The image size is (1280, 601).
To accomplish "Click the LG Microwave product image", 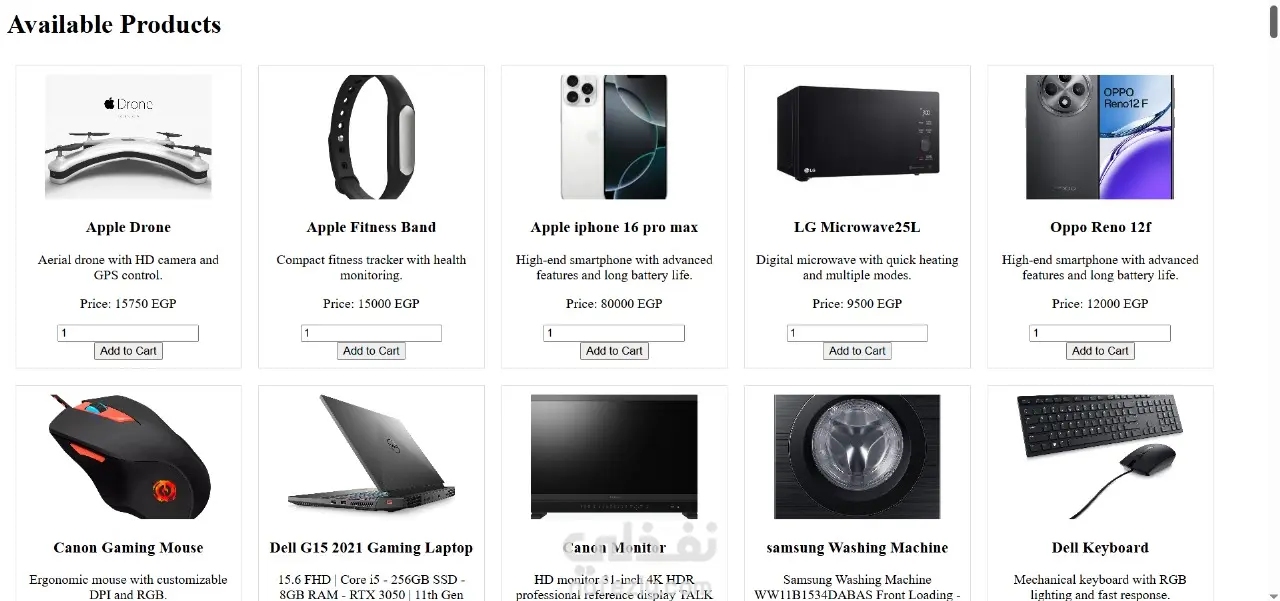I will 857,137.
